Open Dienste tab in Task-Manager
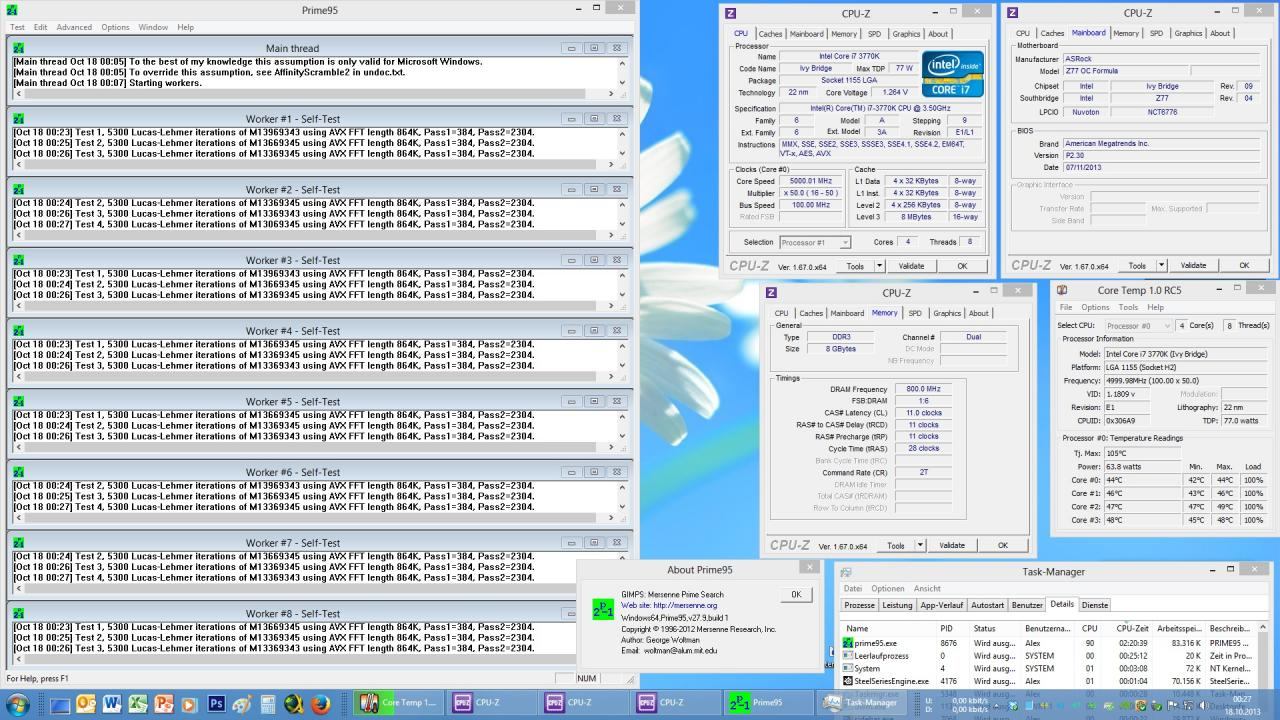 click(1095, 605)
